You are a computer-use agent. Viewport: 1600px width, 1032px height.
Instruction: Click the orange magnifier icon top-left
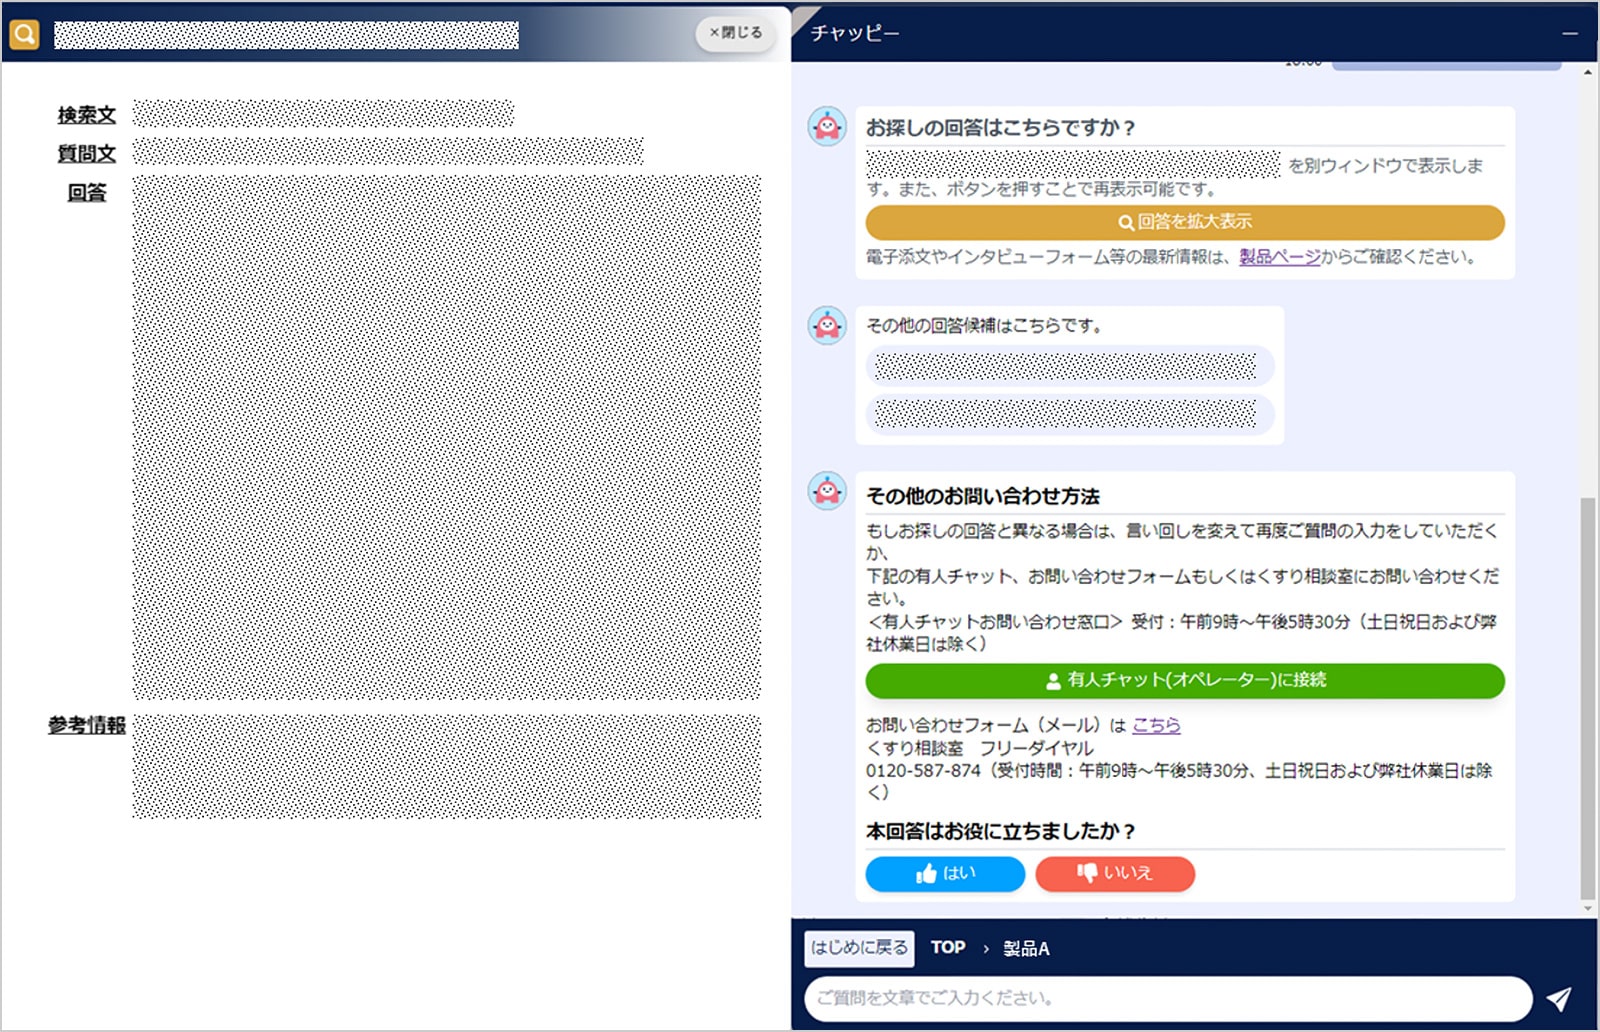(x=23, y=33)
